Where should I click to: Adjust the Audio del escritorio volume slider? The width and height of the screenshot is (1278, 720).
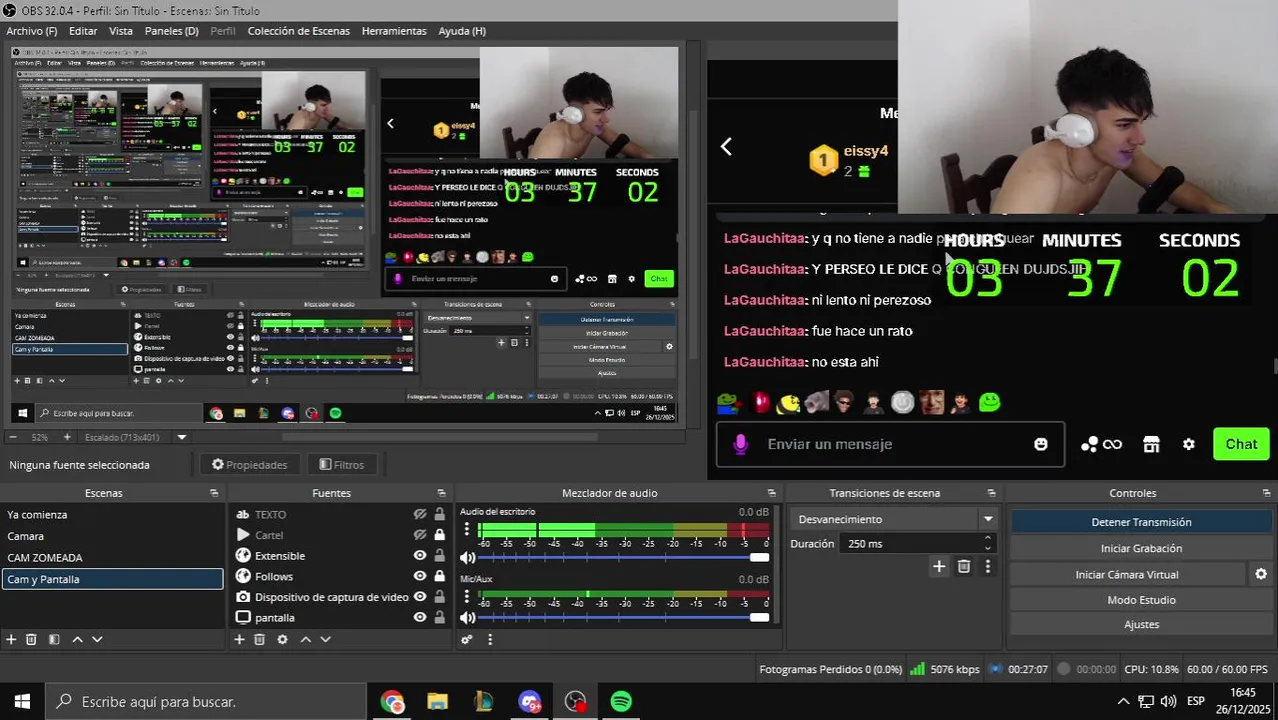pos(623,557)
